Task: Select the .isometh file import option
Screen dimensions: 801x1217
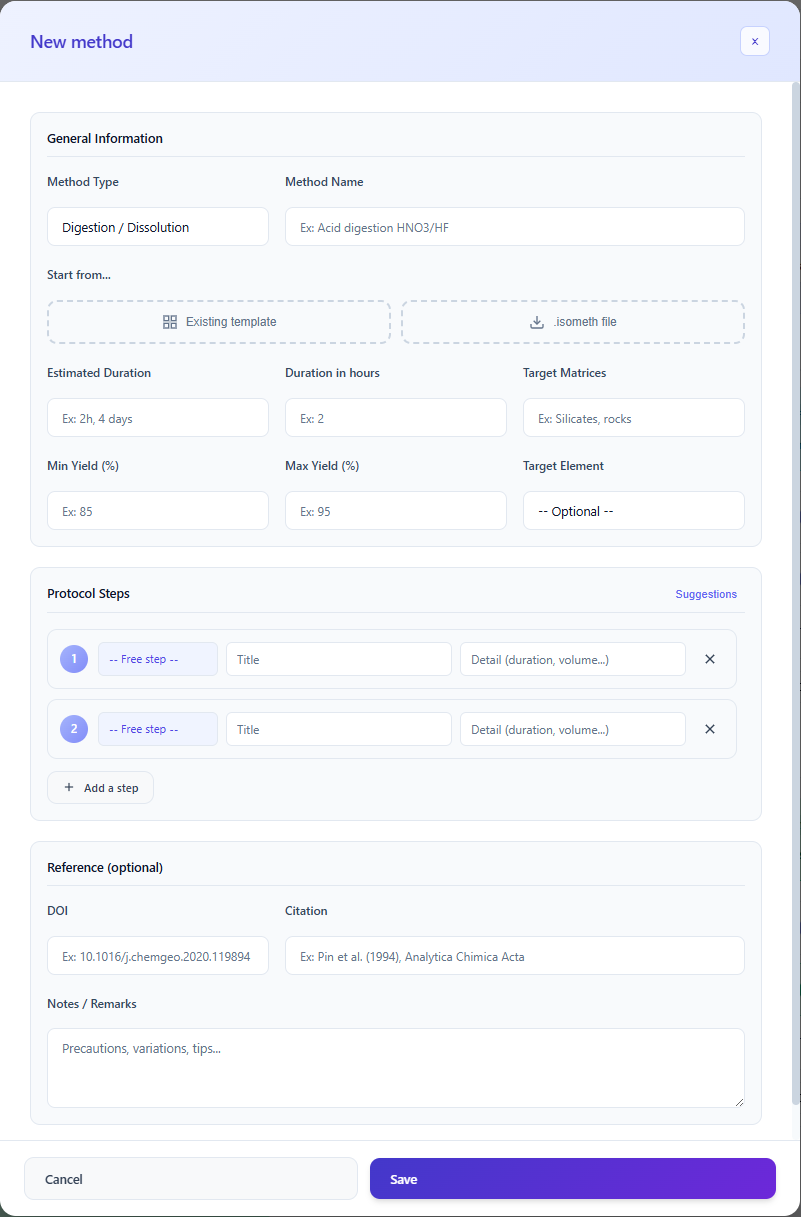Action: [572, 321]
